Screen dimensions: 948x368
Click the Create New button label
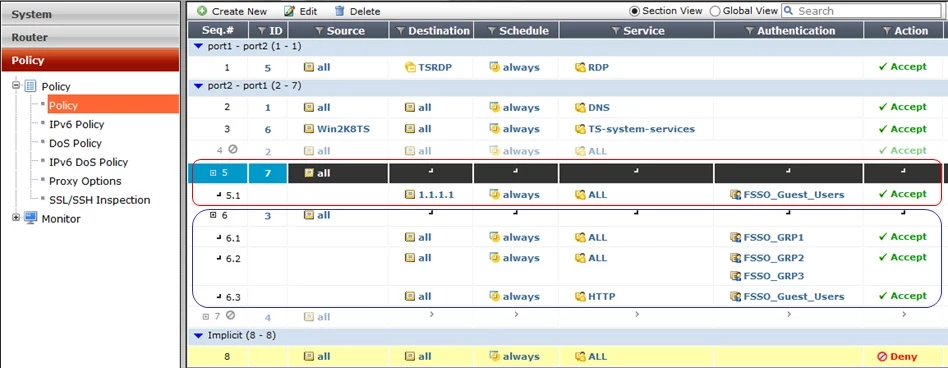point(239,11)
